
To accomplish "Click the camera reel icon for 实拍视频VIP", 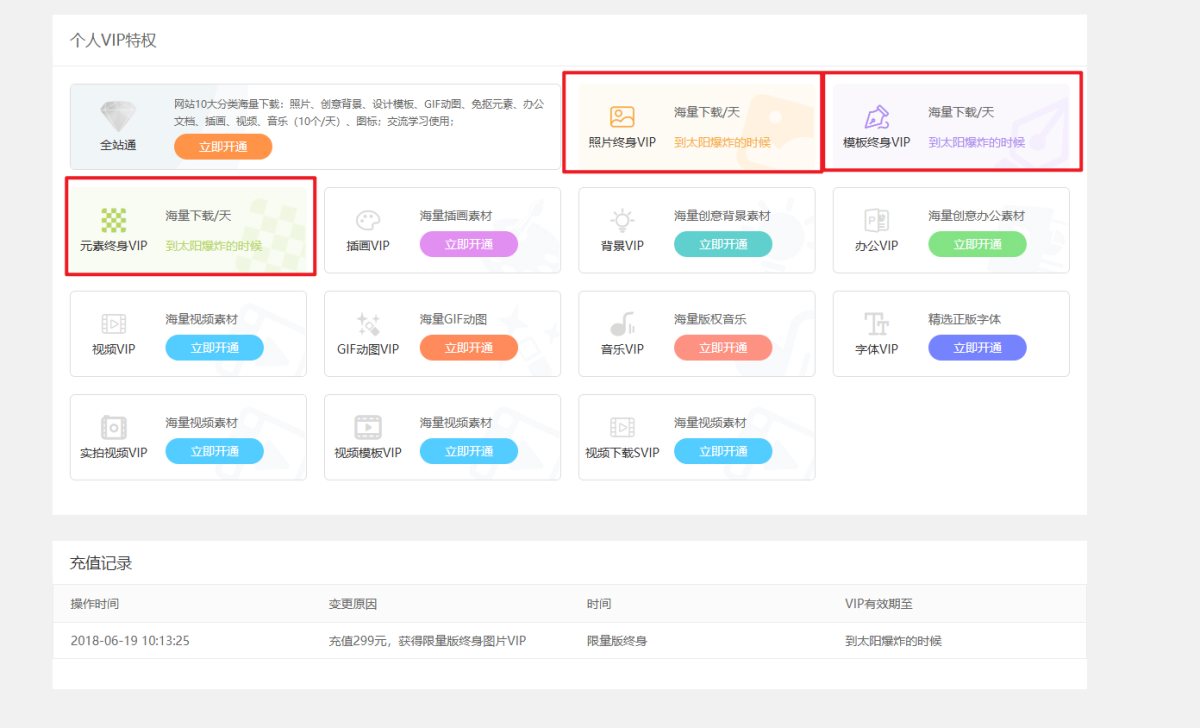I will [113, 428].
